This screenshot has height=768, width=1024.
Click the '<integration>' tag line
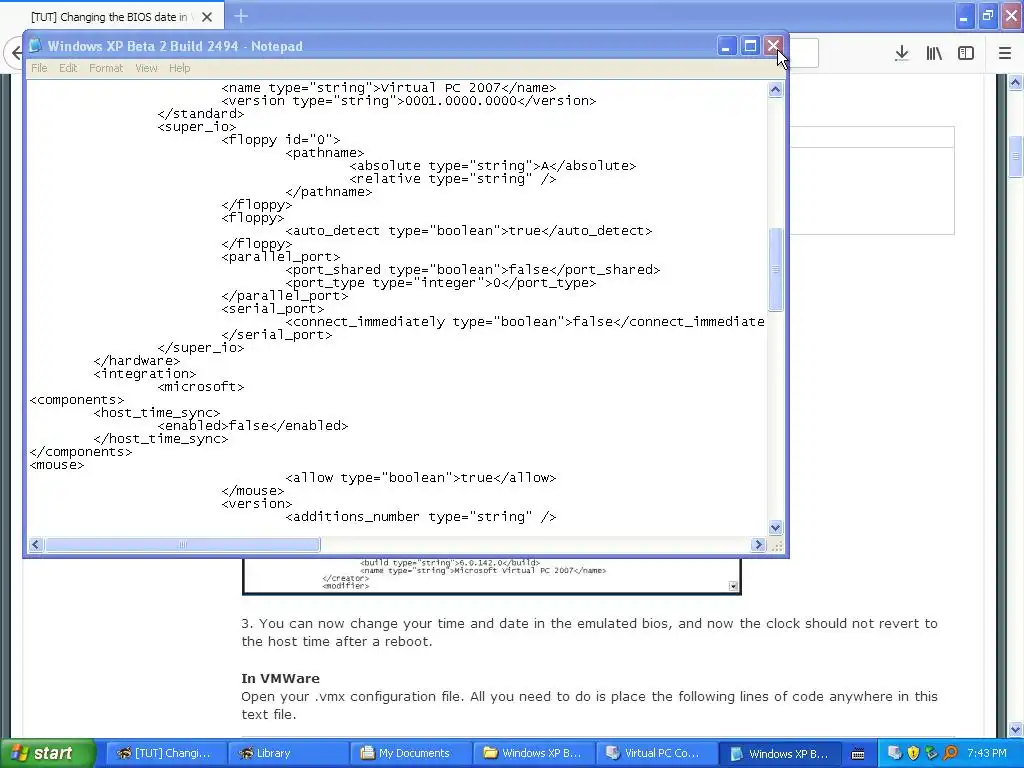(145, 374)
